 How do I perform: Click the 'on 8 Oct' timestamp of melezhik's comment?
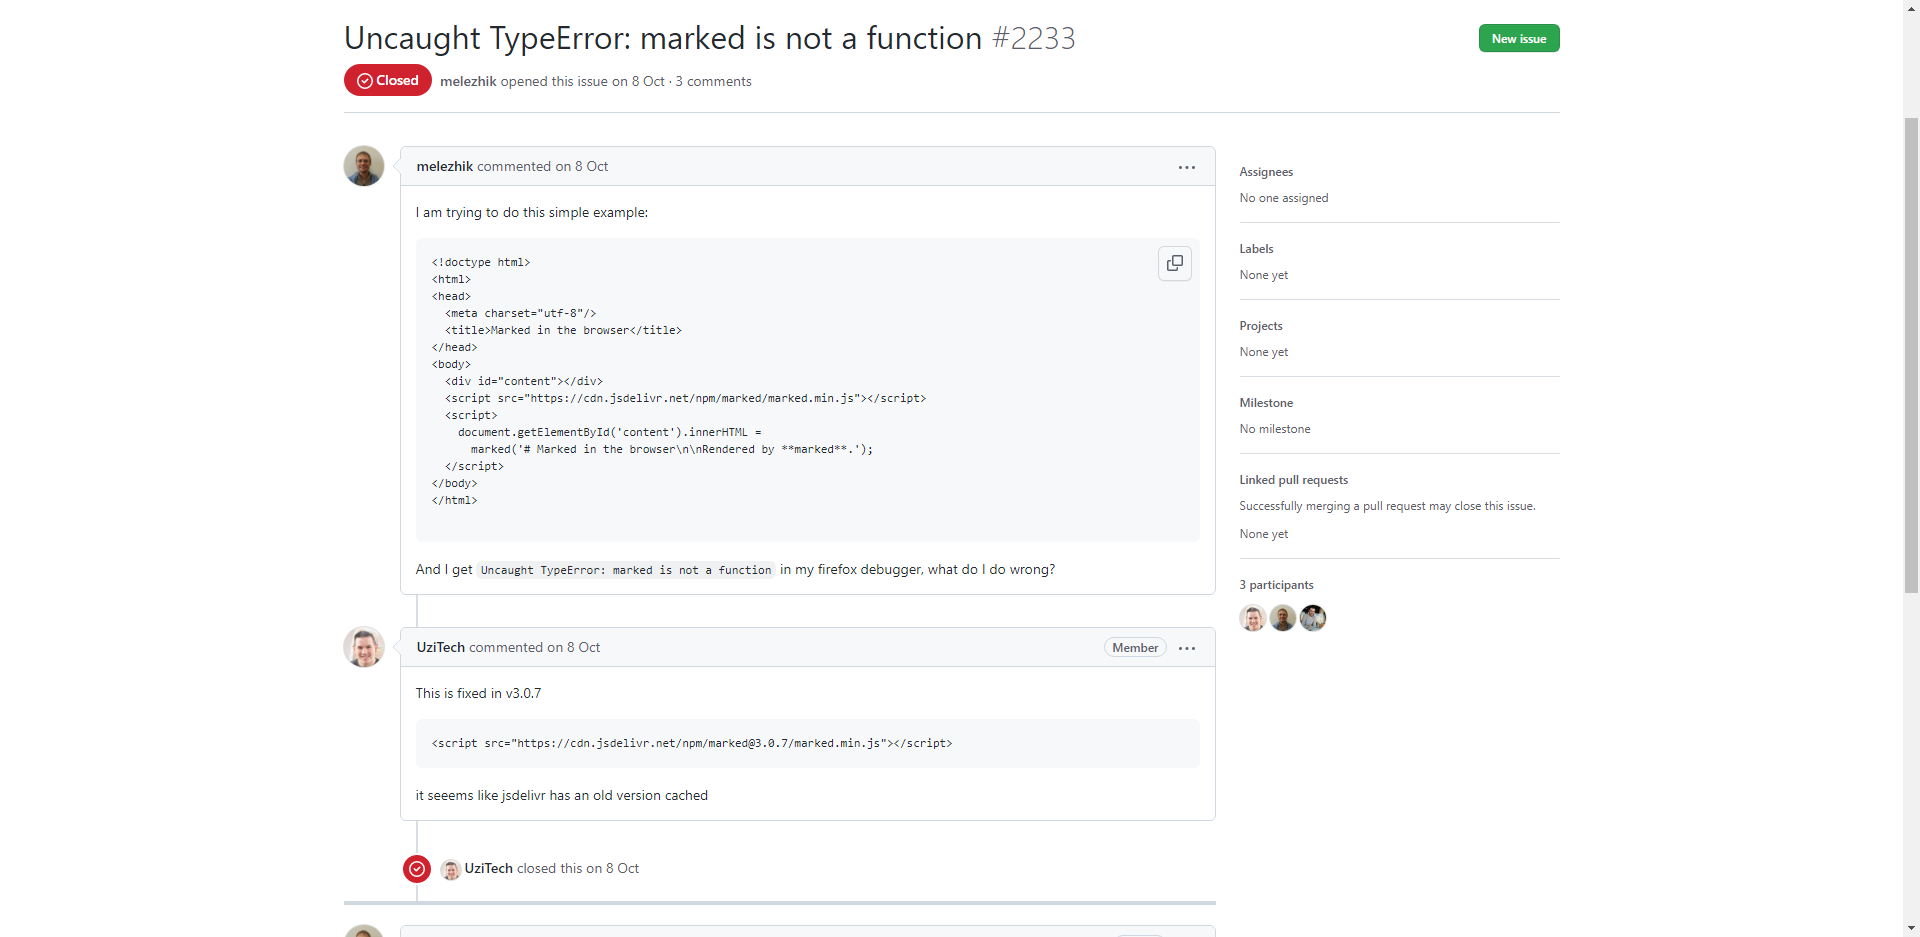point(581,167)
